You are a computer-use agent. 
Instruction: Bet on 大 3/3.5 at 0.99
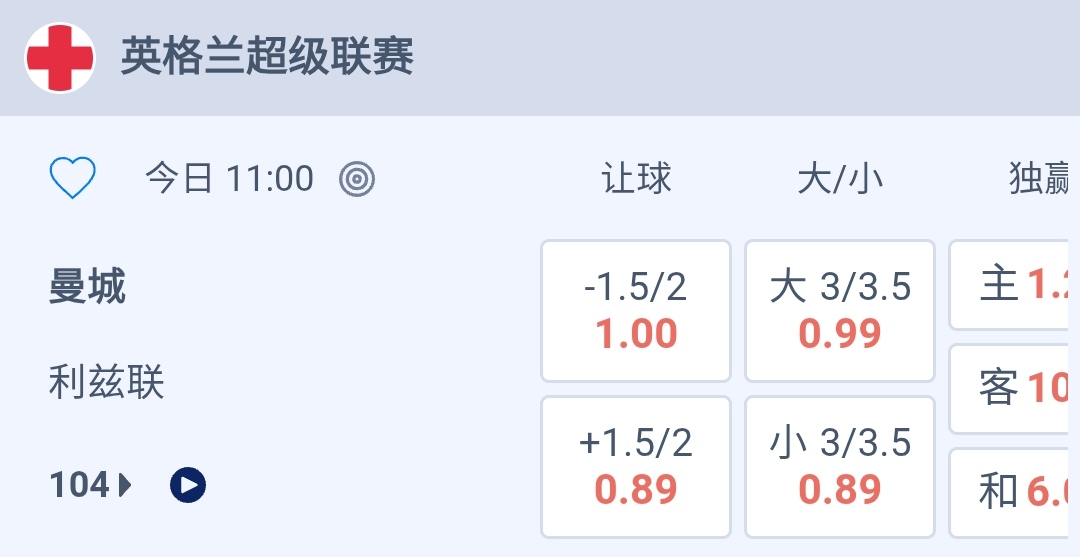(x=840, y=311)
